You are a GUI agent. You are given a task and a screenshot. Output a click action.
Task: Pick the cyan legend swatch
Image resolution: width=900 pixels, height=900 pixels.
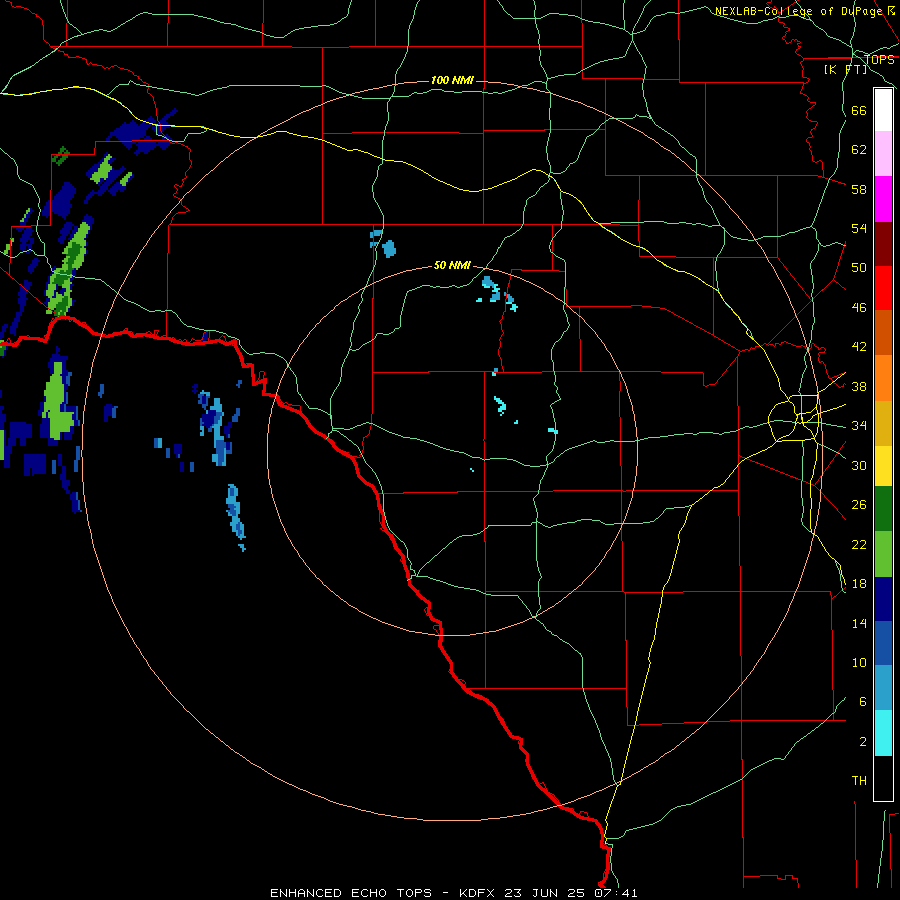(x=883, y=734)
